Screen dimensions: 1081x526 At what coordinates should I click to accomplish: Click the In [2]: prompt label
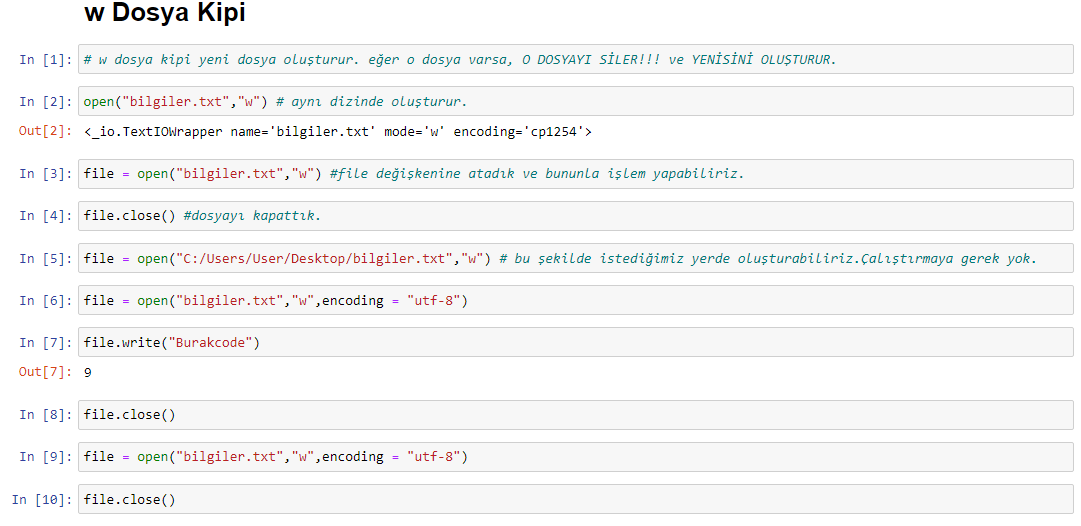point(46,102)
